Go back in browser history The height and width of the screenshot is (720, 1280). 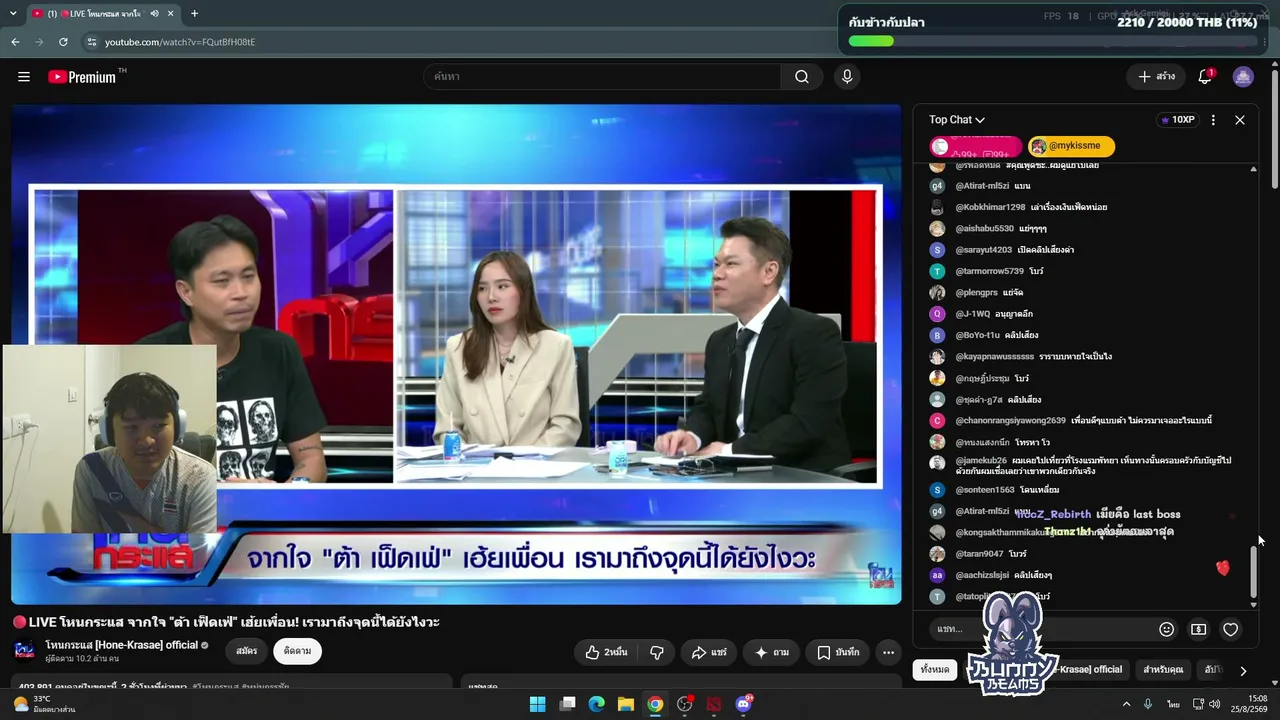[x=15, y=42]
